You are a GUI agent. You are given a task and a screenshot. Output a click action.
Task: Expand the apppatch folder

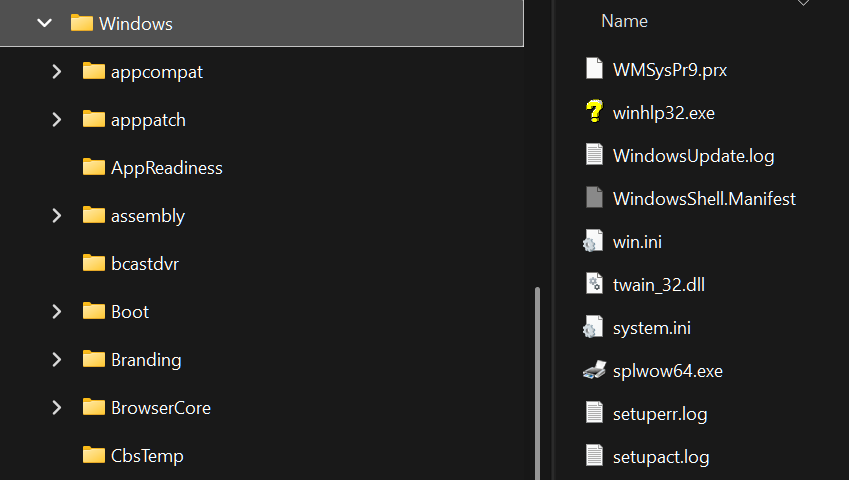point(57,120)
